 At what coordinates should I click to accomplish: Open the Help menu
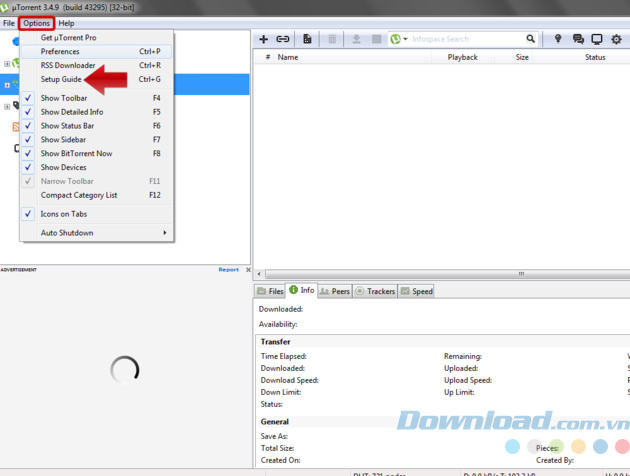(66, 23)
